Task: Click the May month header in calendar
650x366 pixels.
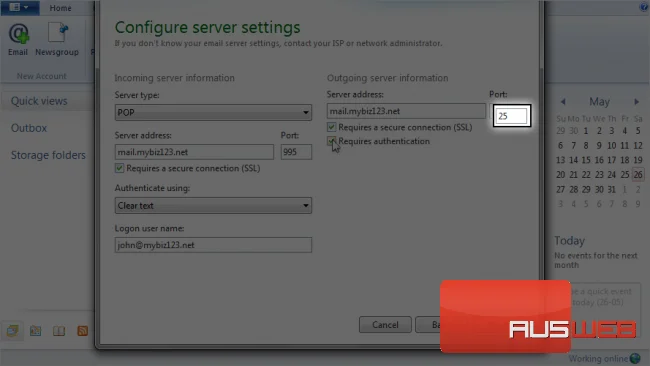Action: 599,102
